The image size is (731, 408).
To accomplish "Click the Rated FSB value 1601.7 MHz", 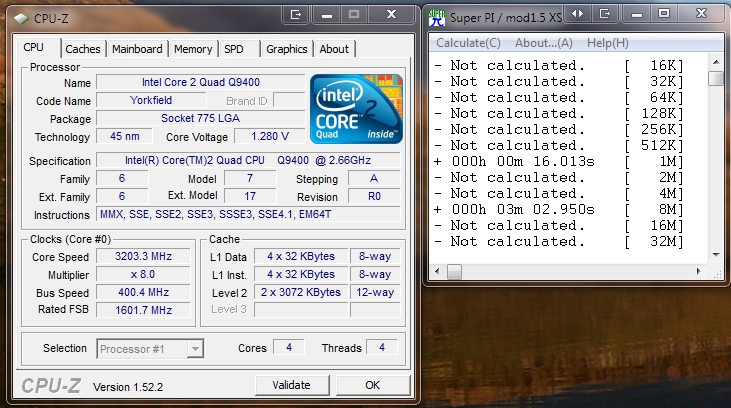I will pos(144,310).
